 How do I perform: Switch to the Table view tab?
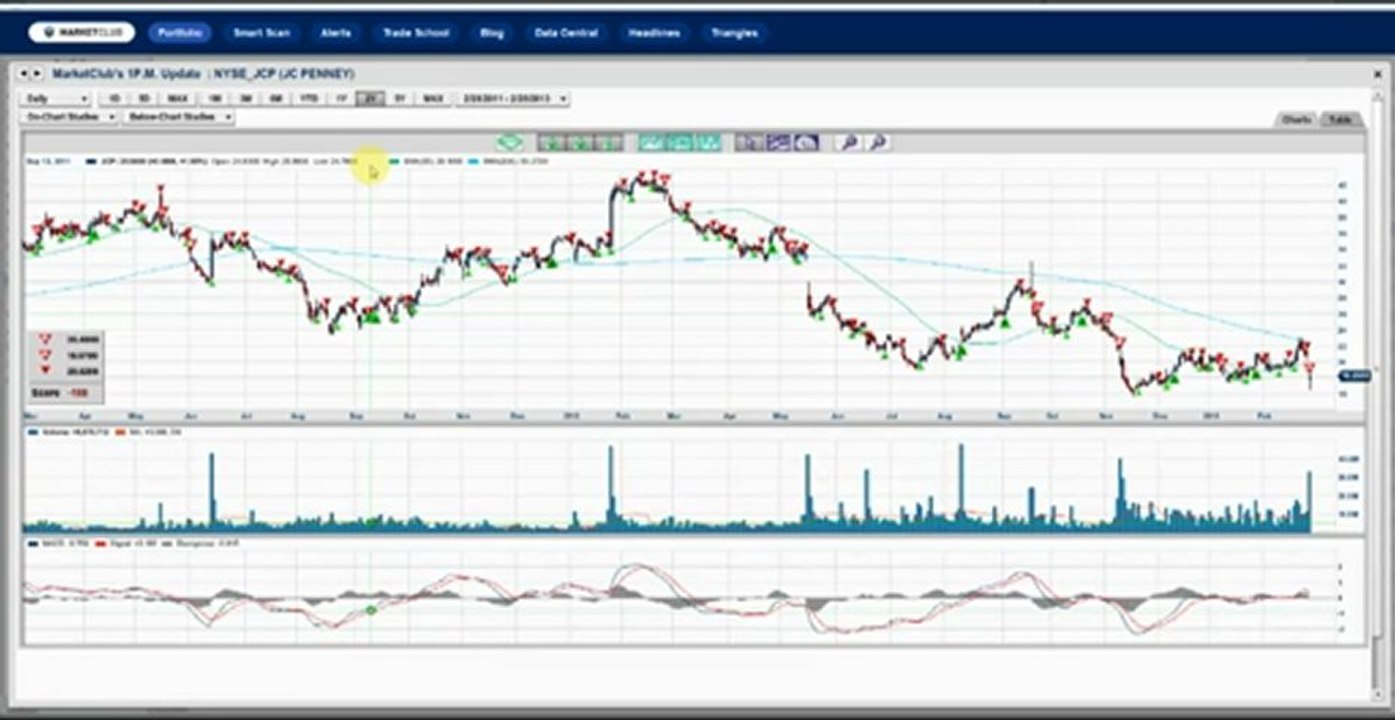tap(1340, 120)
